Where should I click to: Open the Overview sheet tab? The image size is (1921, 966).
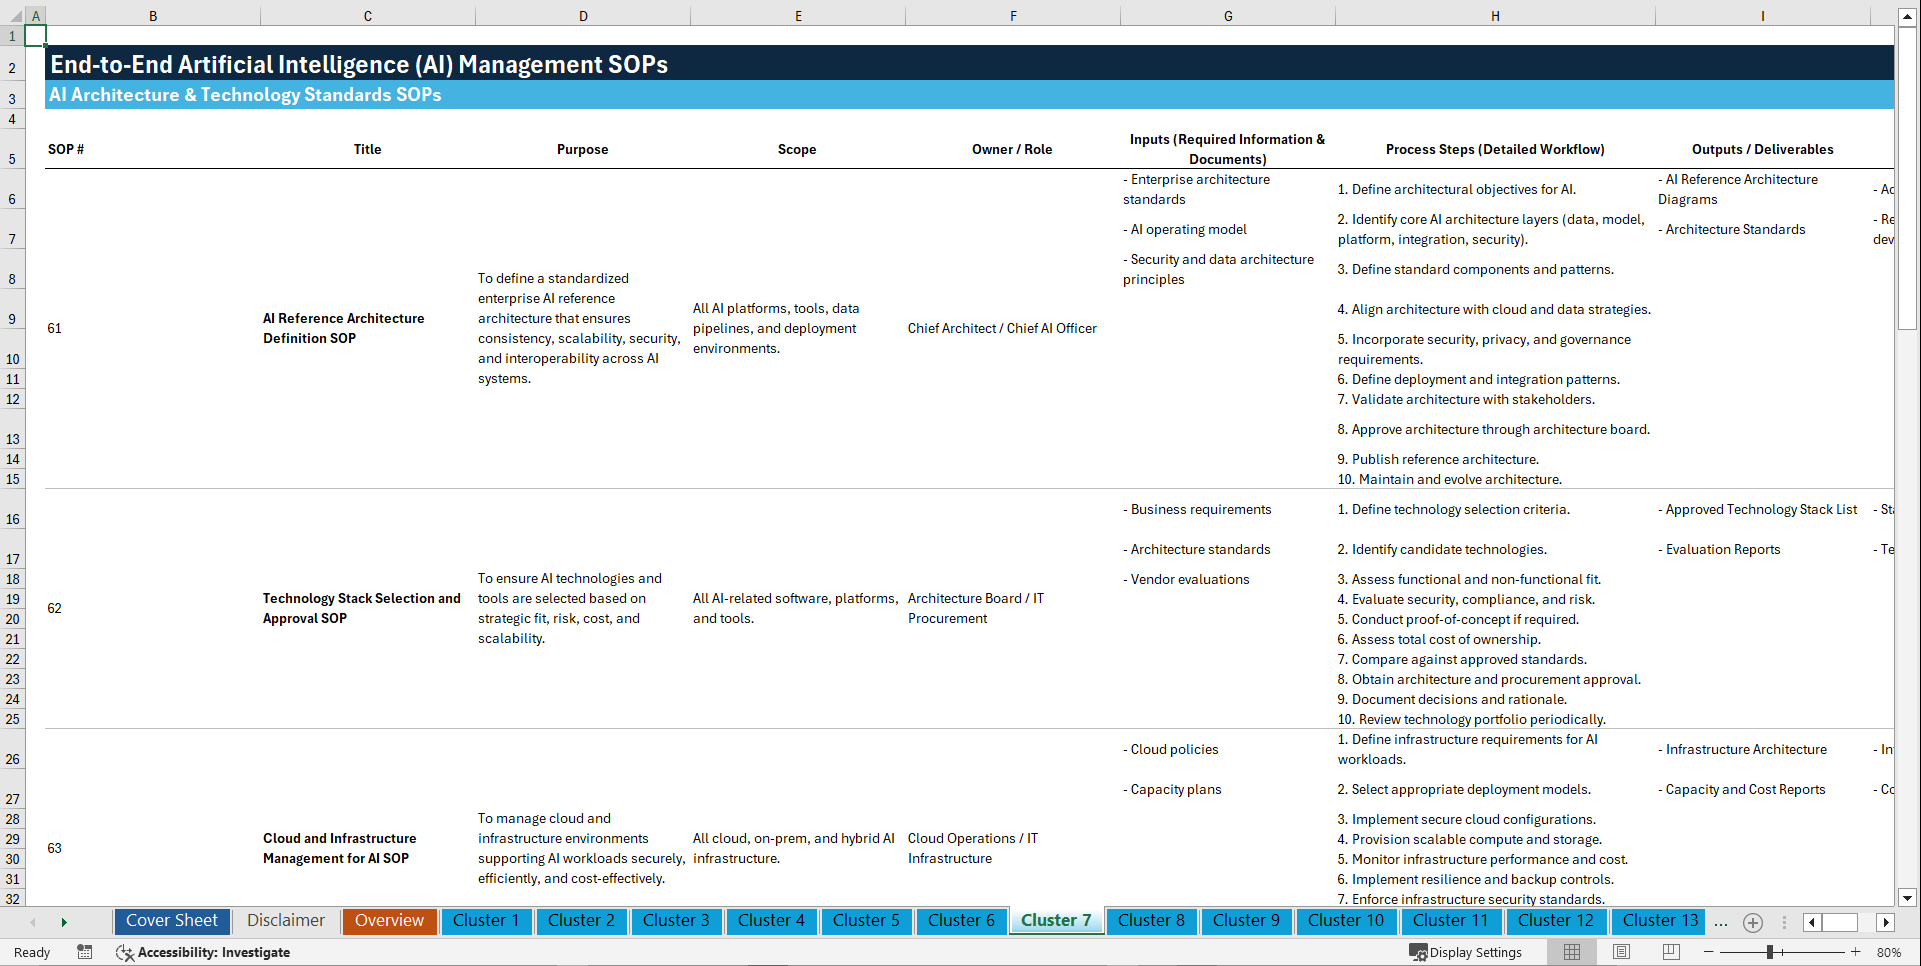(389, 921)
